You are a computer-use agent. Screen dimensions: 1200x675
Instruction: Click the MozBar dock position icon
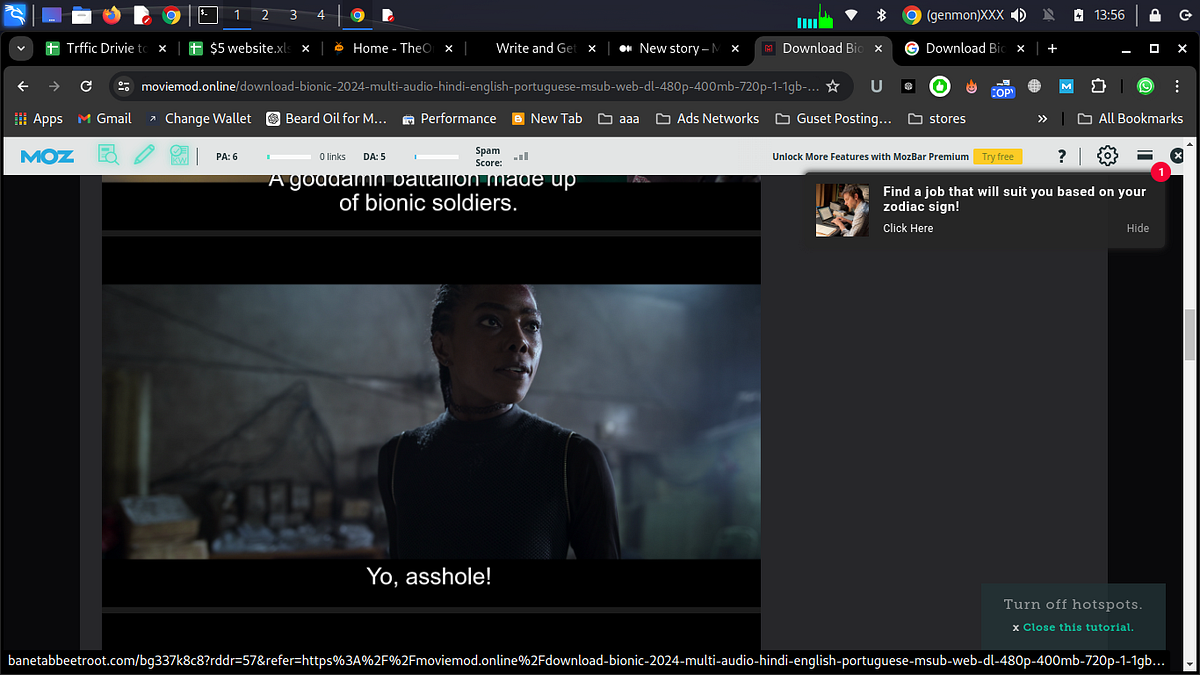pyautogui.click(x=1145, y=156)
